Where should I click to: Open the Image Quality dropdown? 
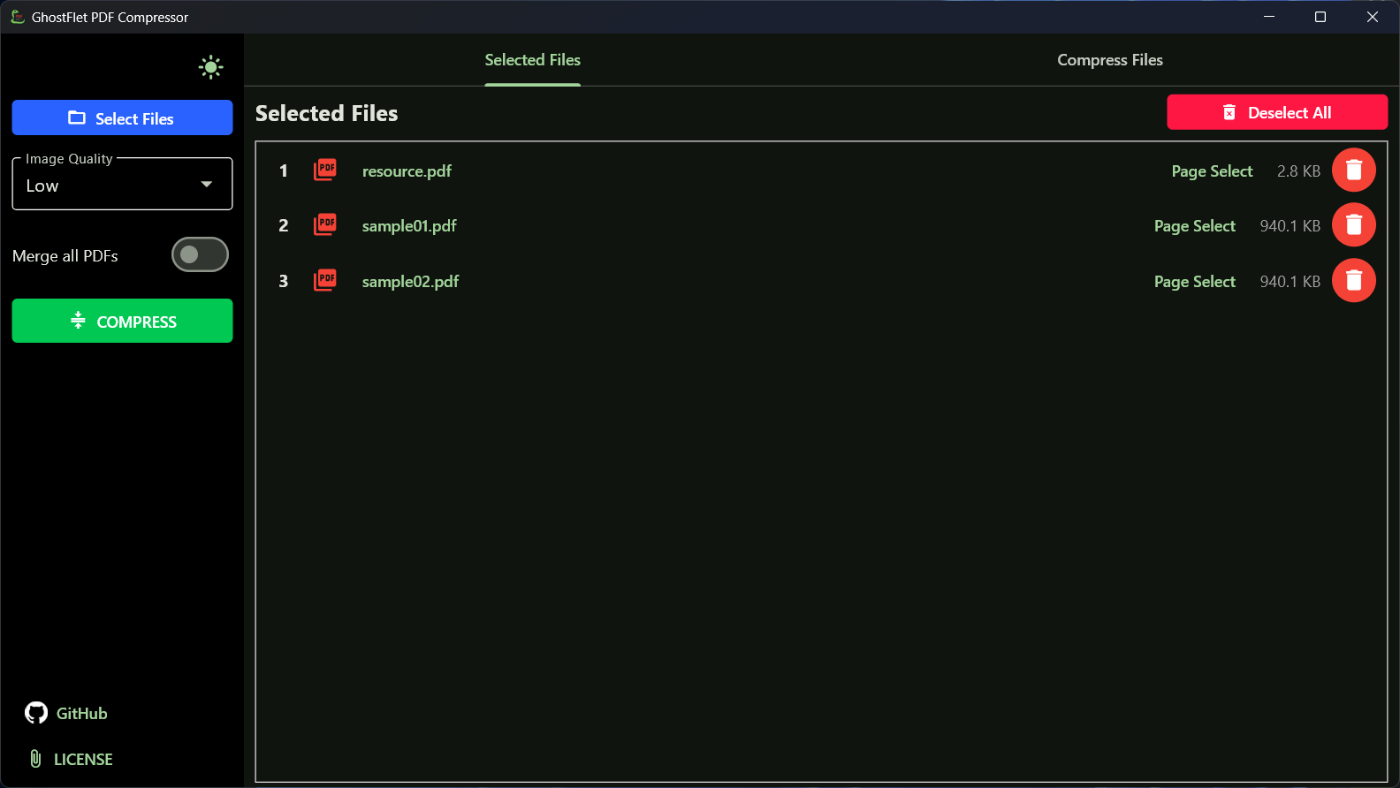pyautogui.click(x=121, y=185)
